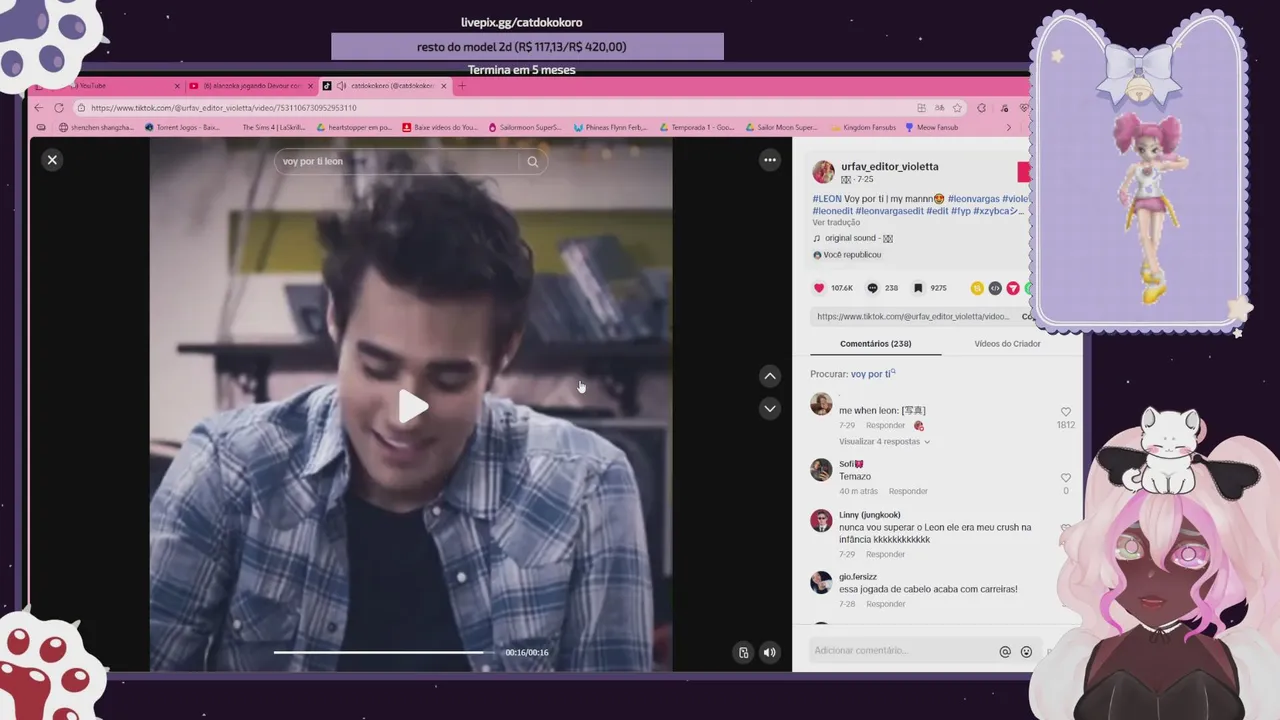Open a new browser tab with plus
This screenshot has width=1280, height=720.
[462, 86]
